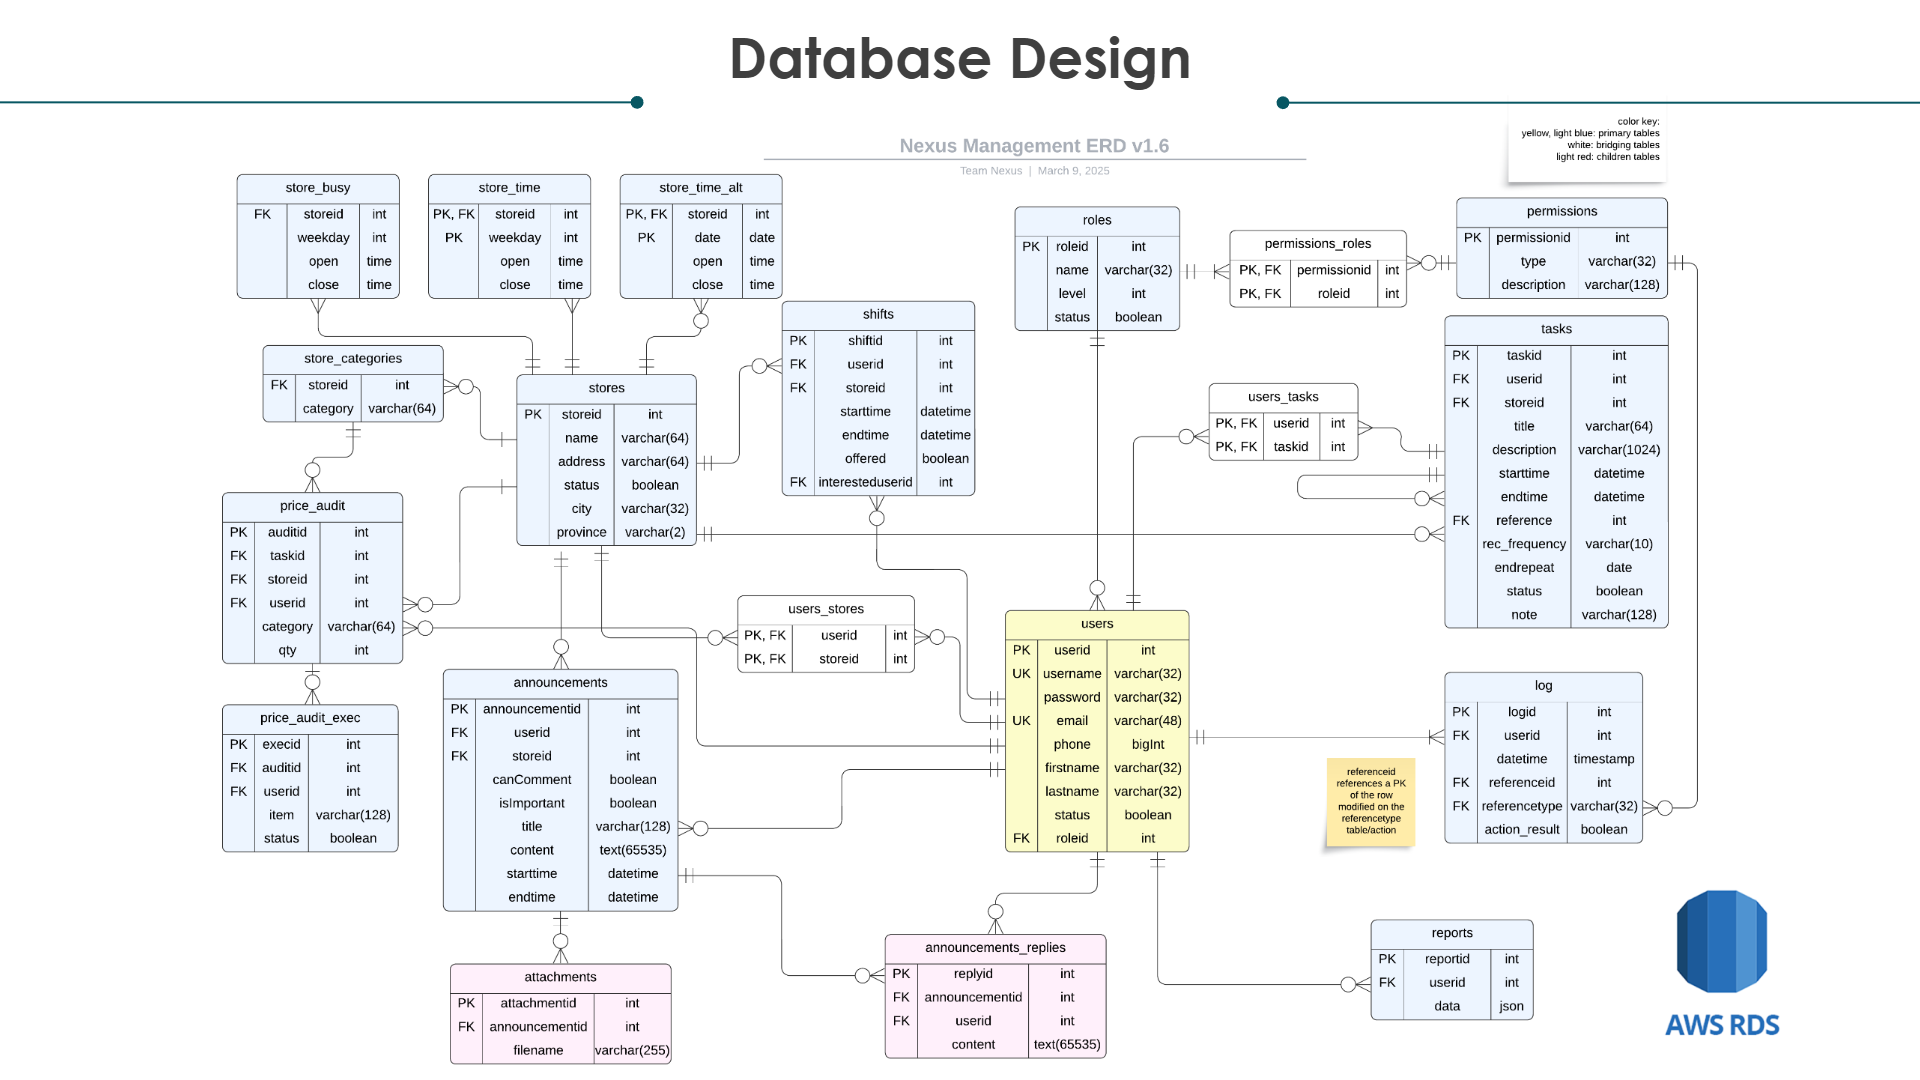This screenshot has width=1920, height=1080.
Task: Click the Nexus Management ERD v1.6 heading
Action: pyautogui.click(x=1034, y=146)
